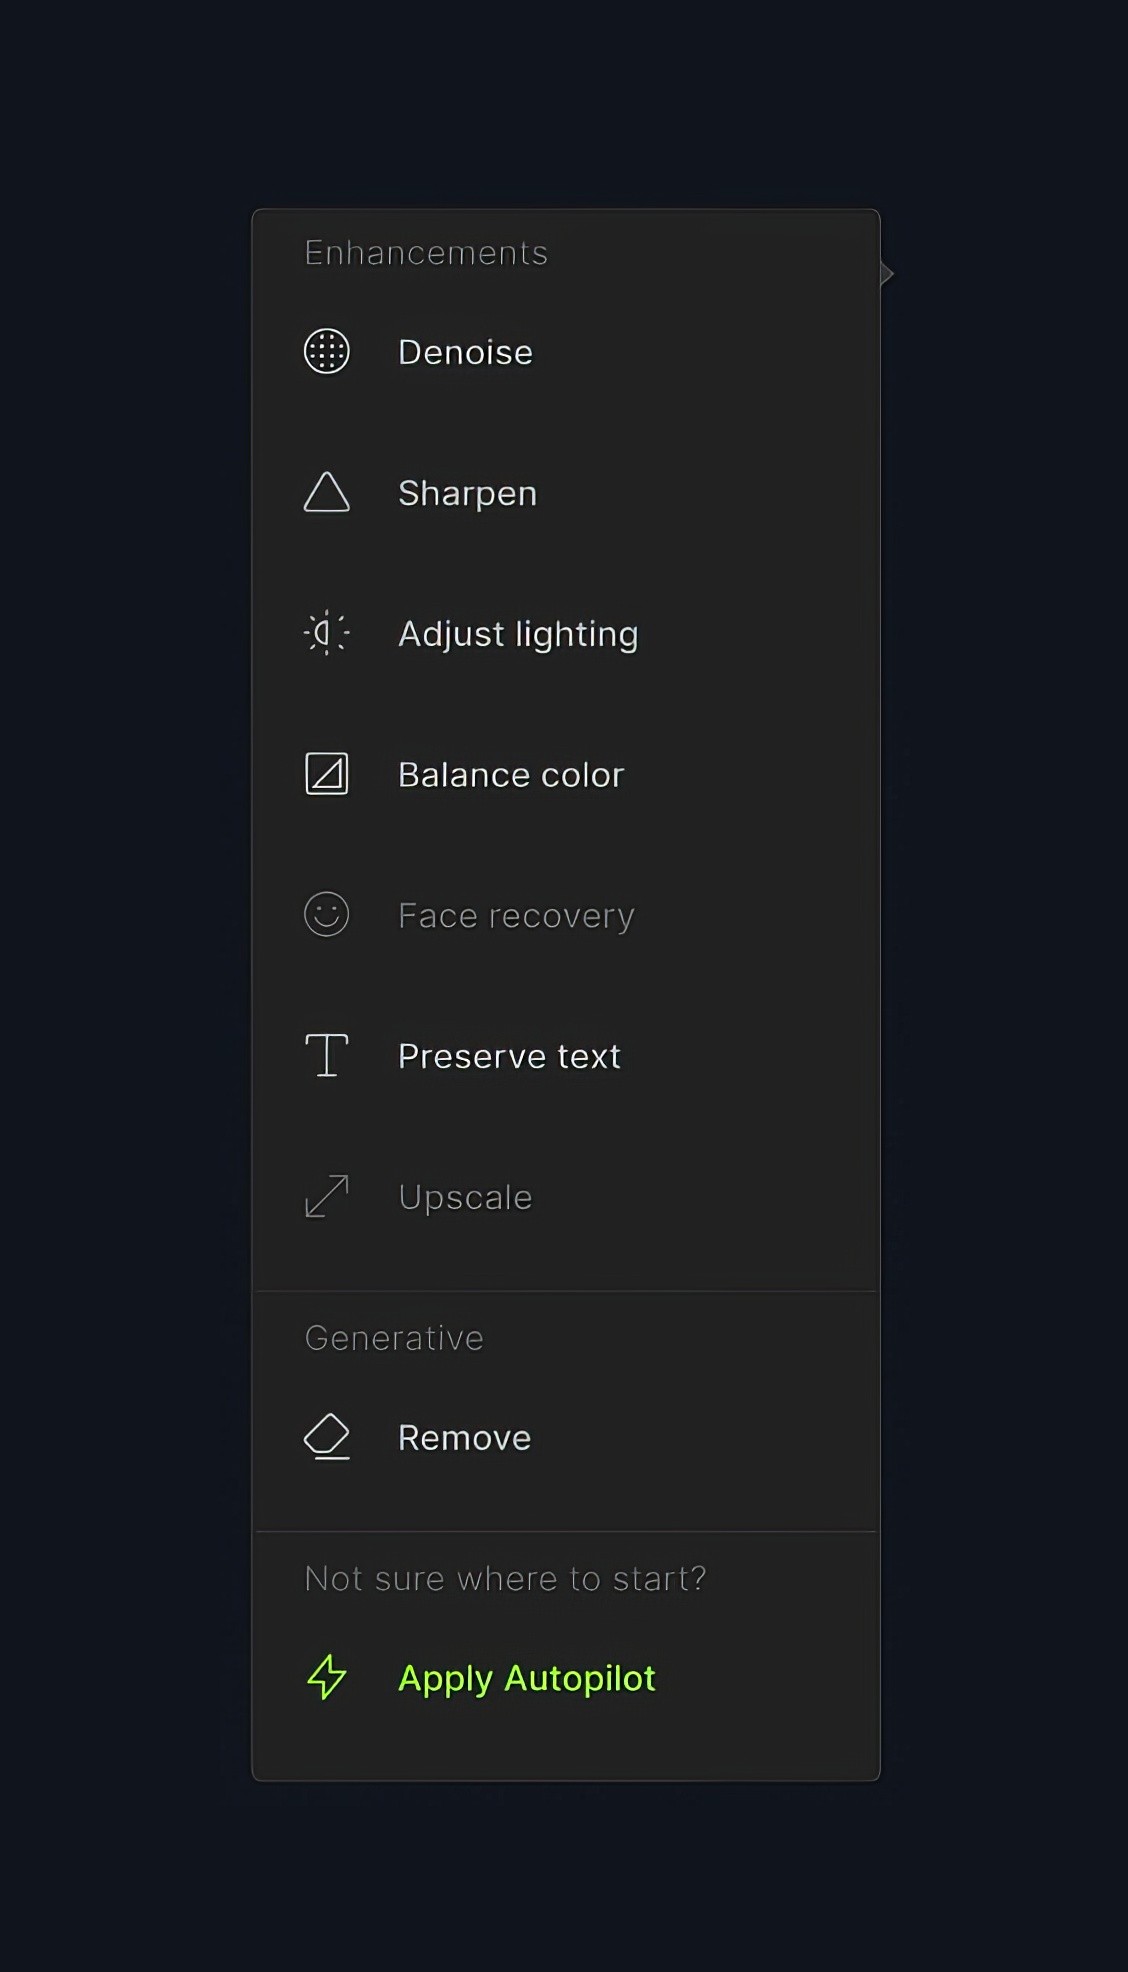Viewport: 1128px width, 1972px height.
Task: Select the Denoise grid icon
Action: click(x=325, y=352)
